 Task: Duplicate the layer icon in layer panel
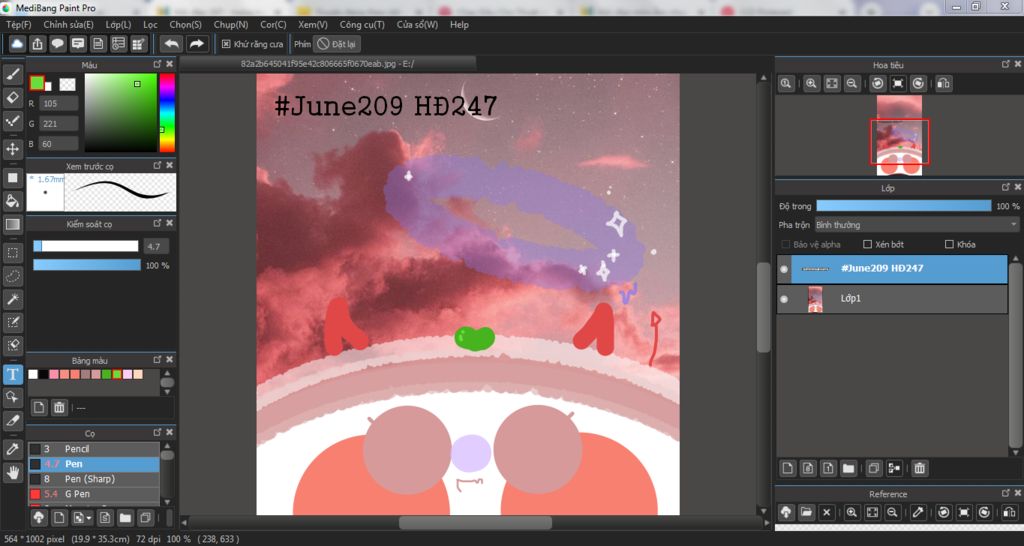point(874,468)
